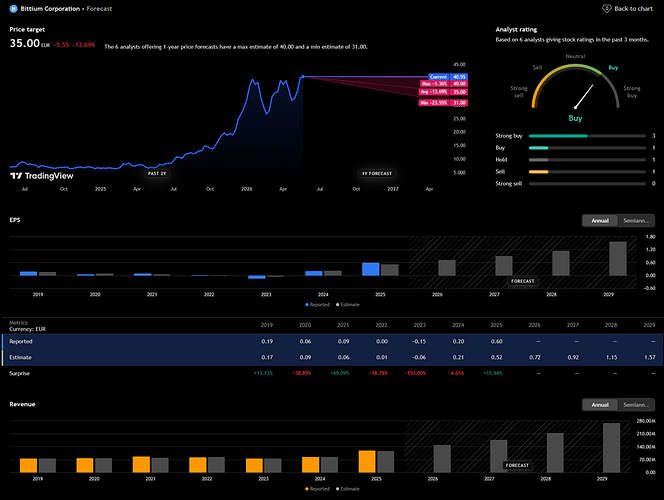Viewport: 664px width, 500px height.
Task: Click the TradingView logo on chart
Action: pos(42,176)
